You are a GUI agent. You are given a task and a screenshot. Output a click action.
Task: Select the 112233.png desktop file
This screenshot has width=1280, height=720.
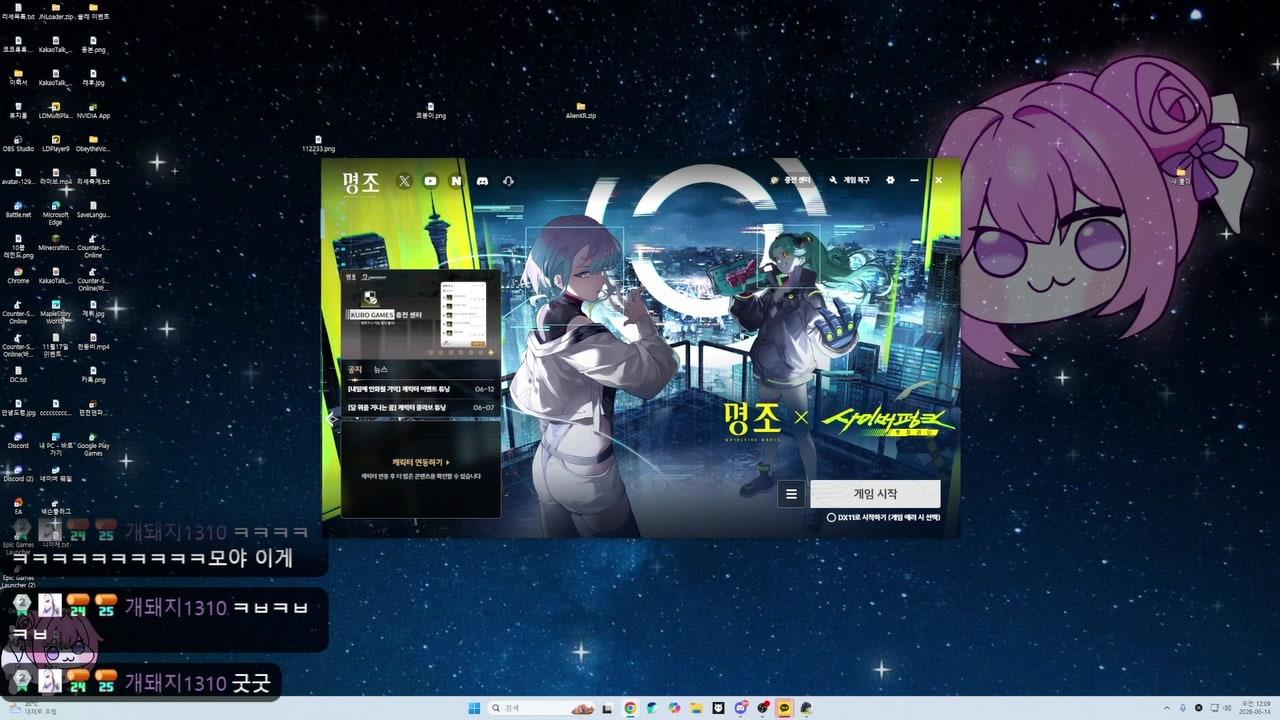coord(318,143)
